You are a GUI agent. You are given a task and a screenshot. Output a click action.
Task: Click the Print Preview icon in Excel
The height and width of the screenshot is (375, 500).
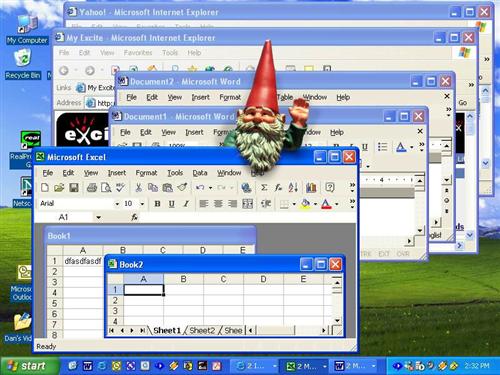click(x=106, y=188)
